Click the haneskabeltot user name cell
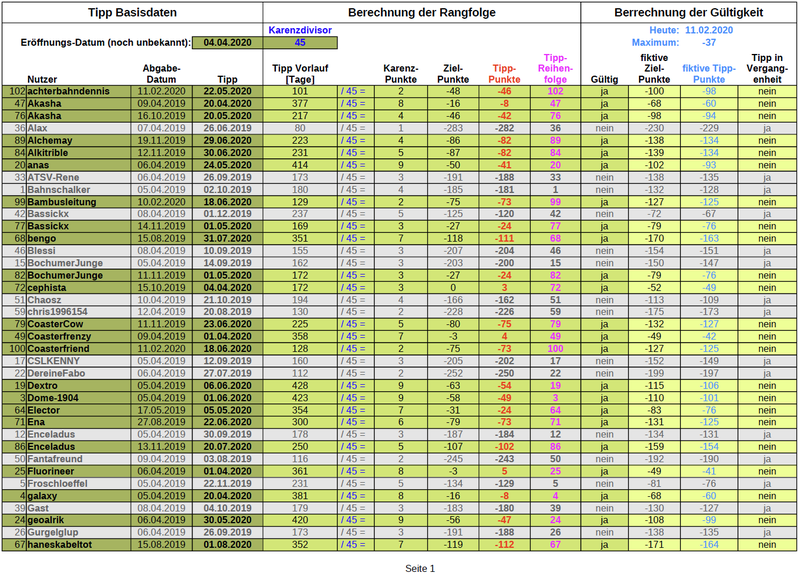Viewport: 800px width, 576px height. pyautogui.click(x=79, y=544)
